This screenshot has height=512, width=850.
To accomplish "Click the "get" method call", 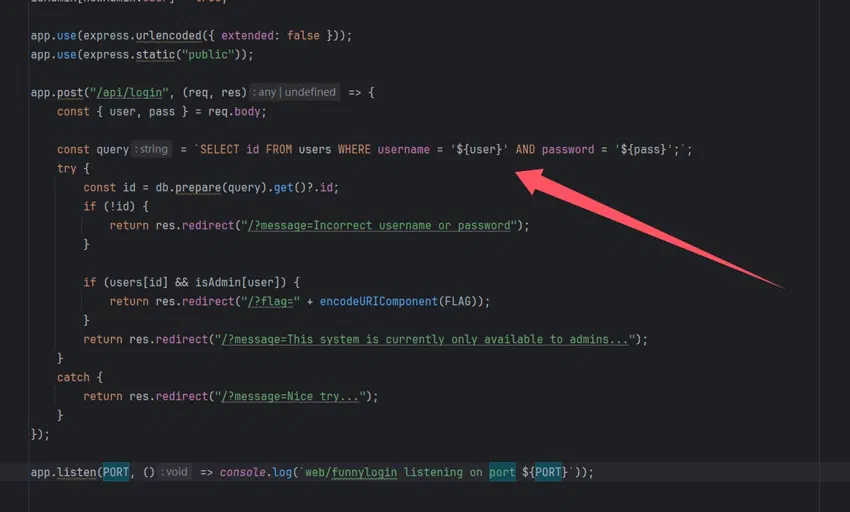I will coord(283,188).
